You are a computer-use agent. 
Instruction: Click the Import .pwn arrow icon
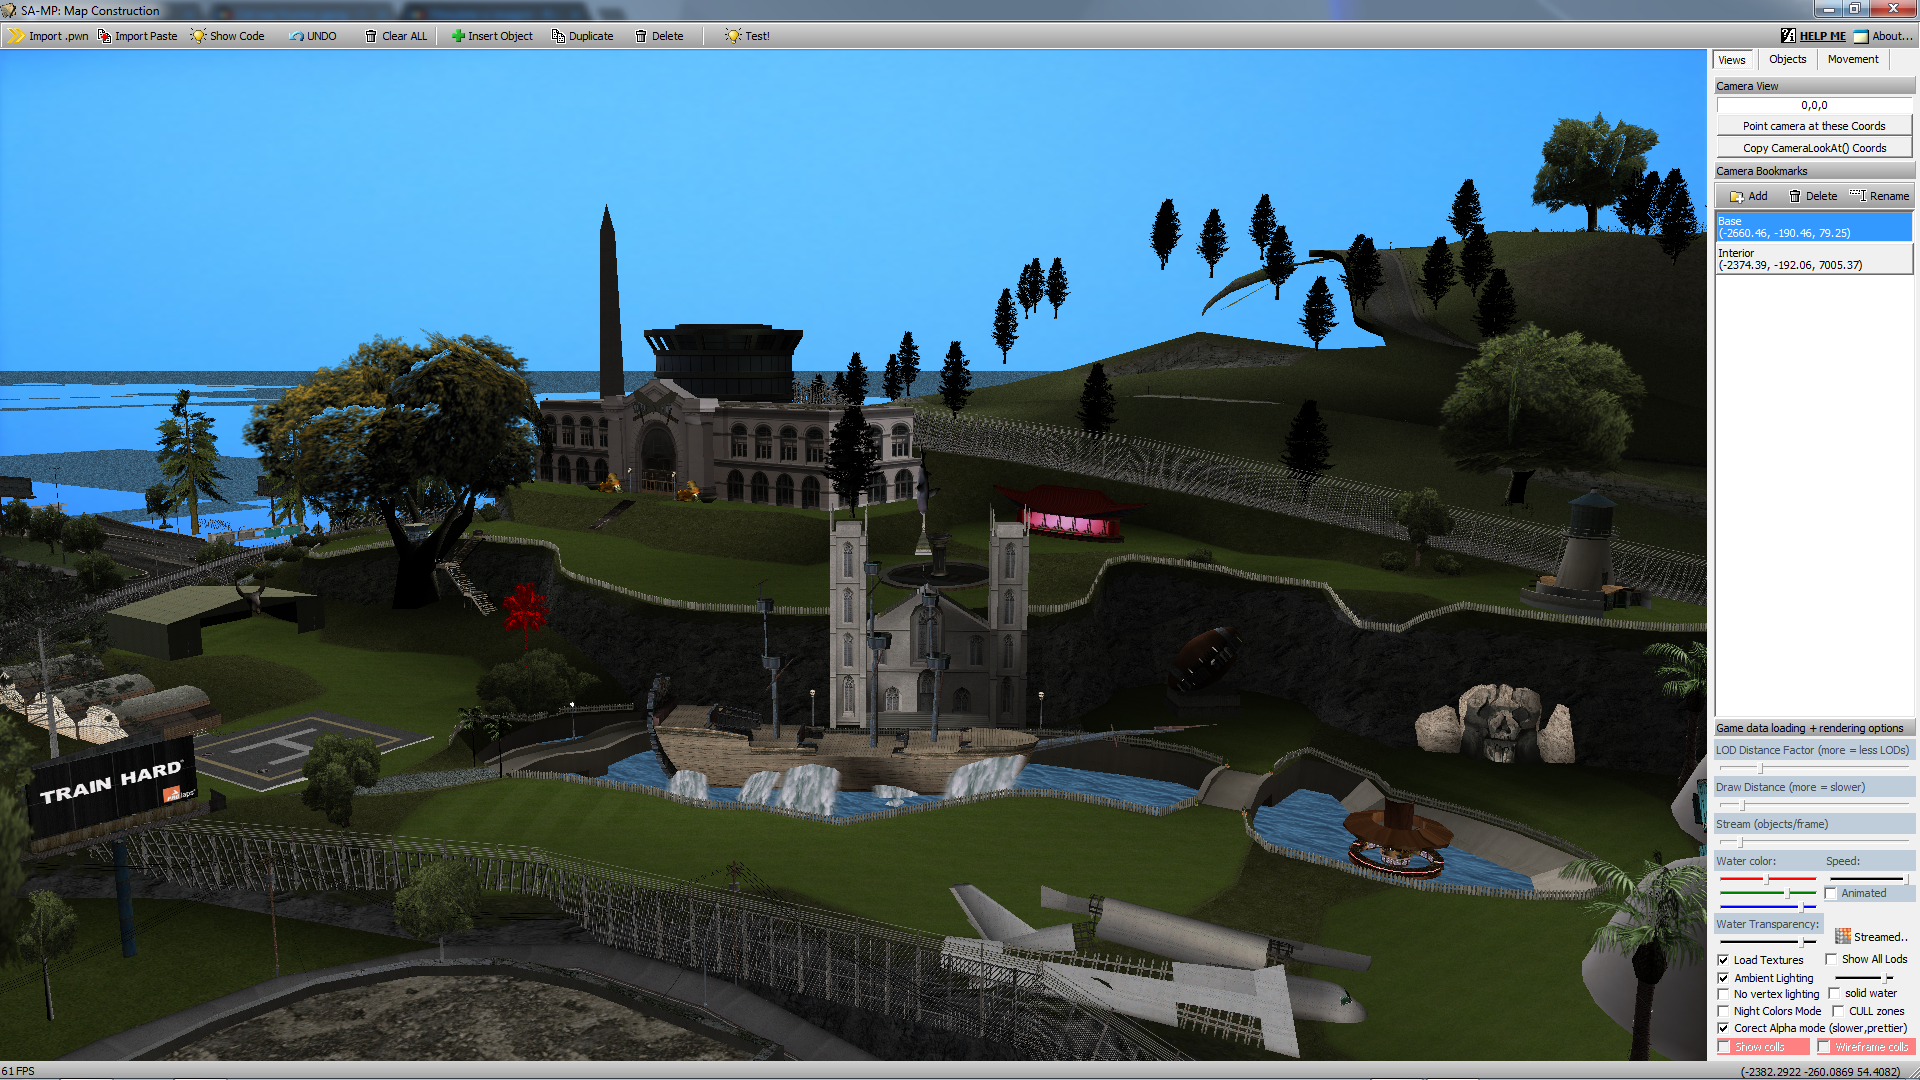point(17,36)
